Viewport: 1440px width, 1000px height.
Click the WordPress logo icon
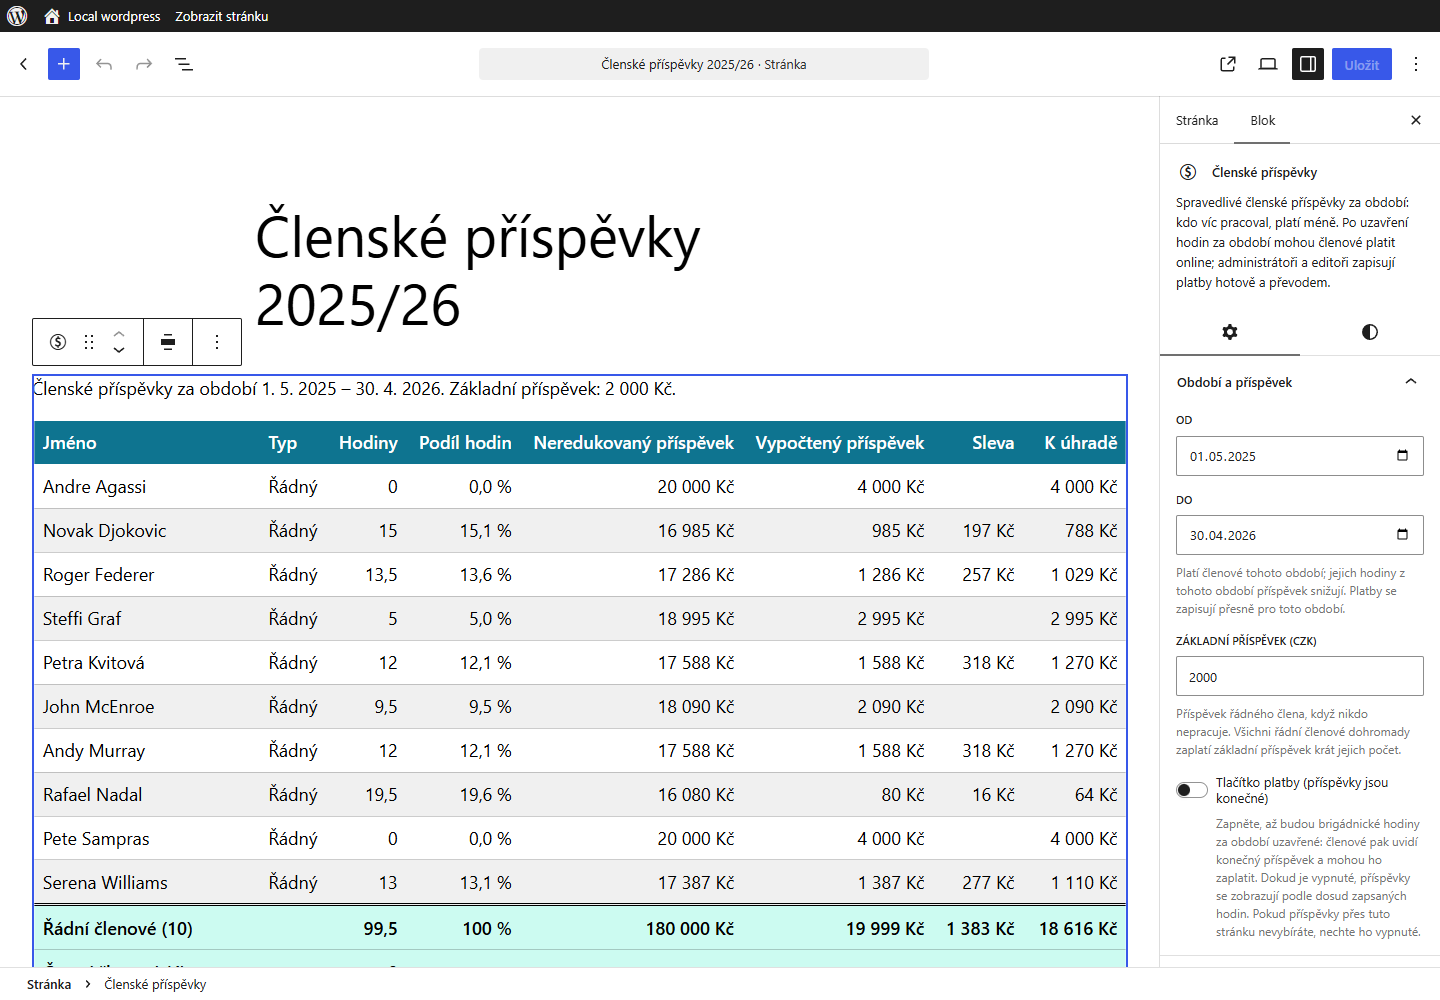(x=17, y=16)
